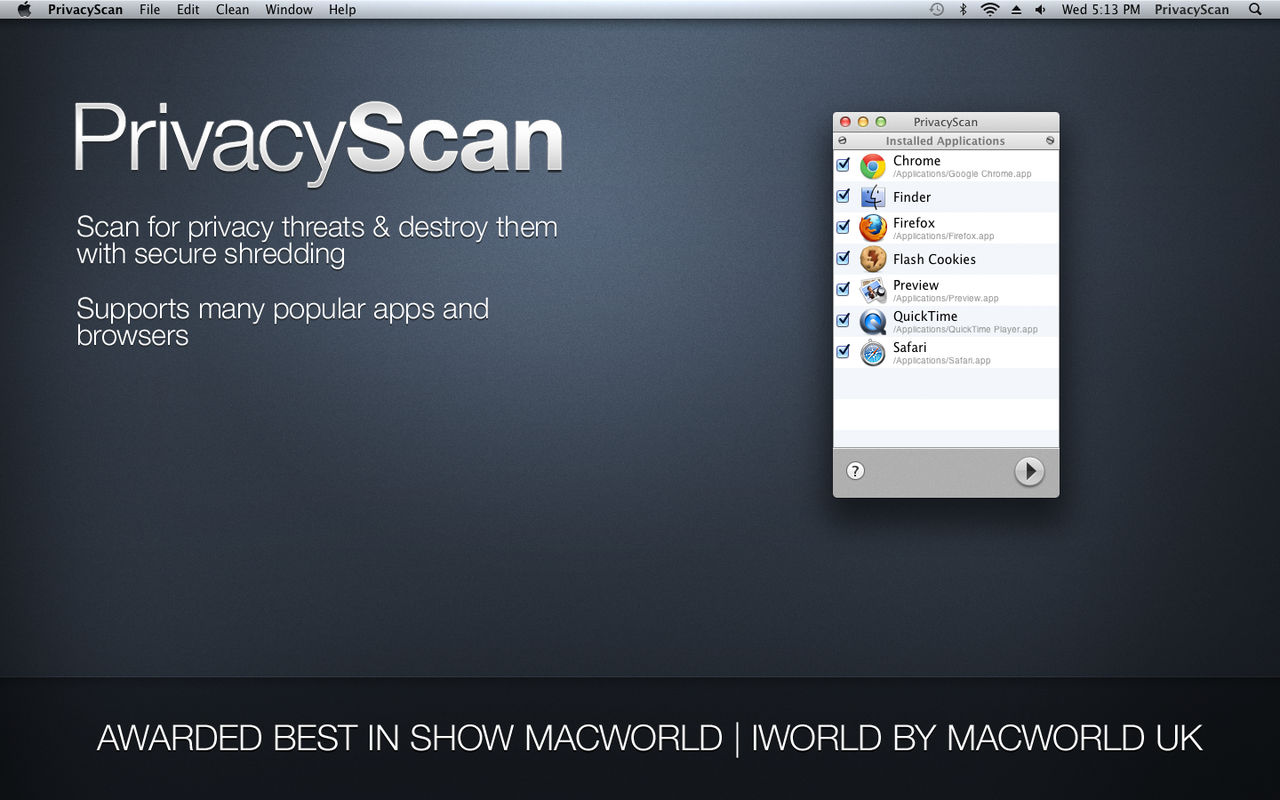Screen dimensions: 1280x800
Task: Open Time Machine menu bar icon
Action: point(936,9)
